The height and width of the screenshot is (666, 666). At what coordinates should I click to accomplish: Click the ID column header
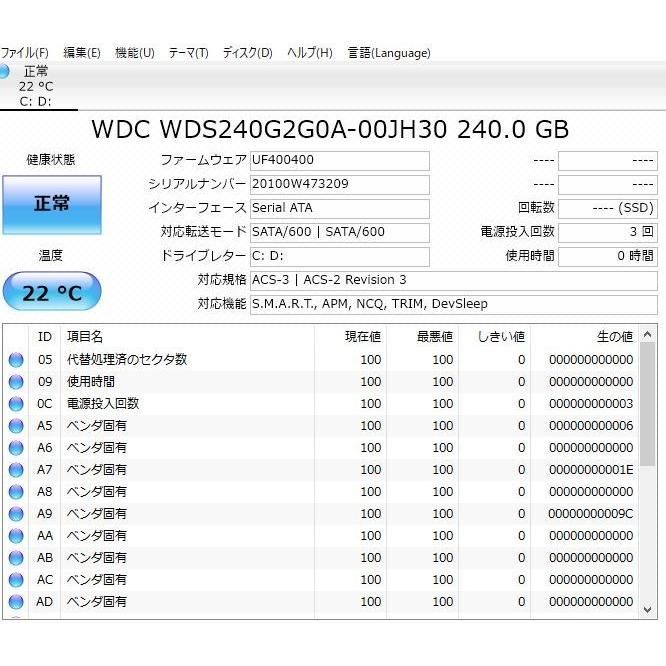[45, 337]
